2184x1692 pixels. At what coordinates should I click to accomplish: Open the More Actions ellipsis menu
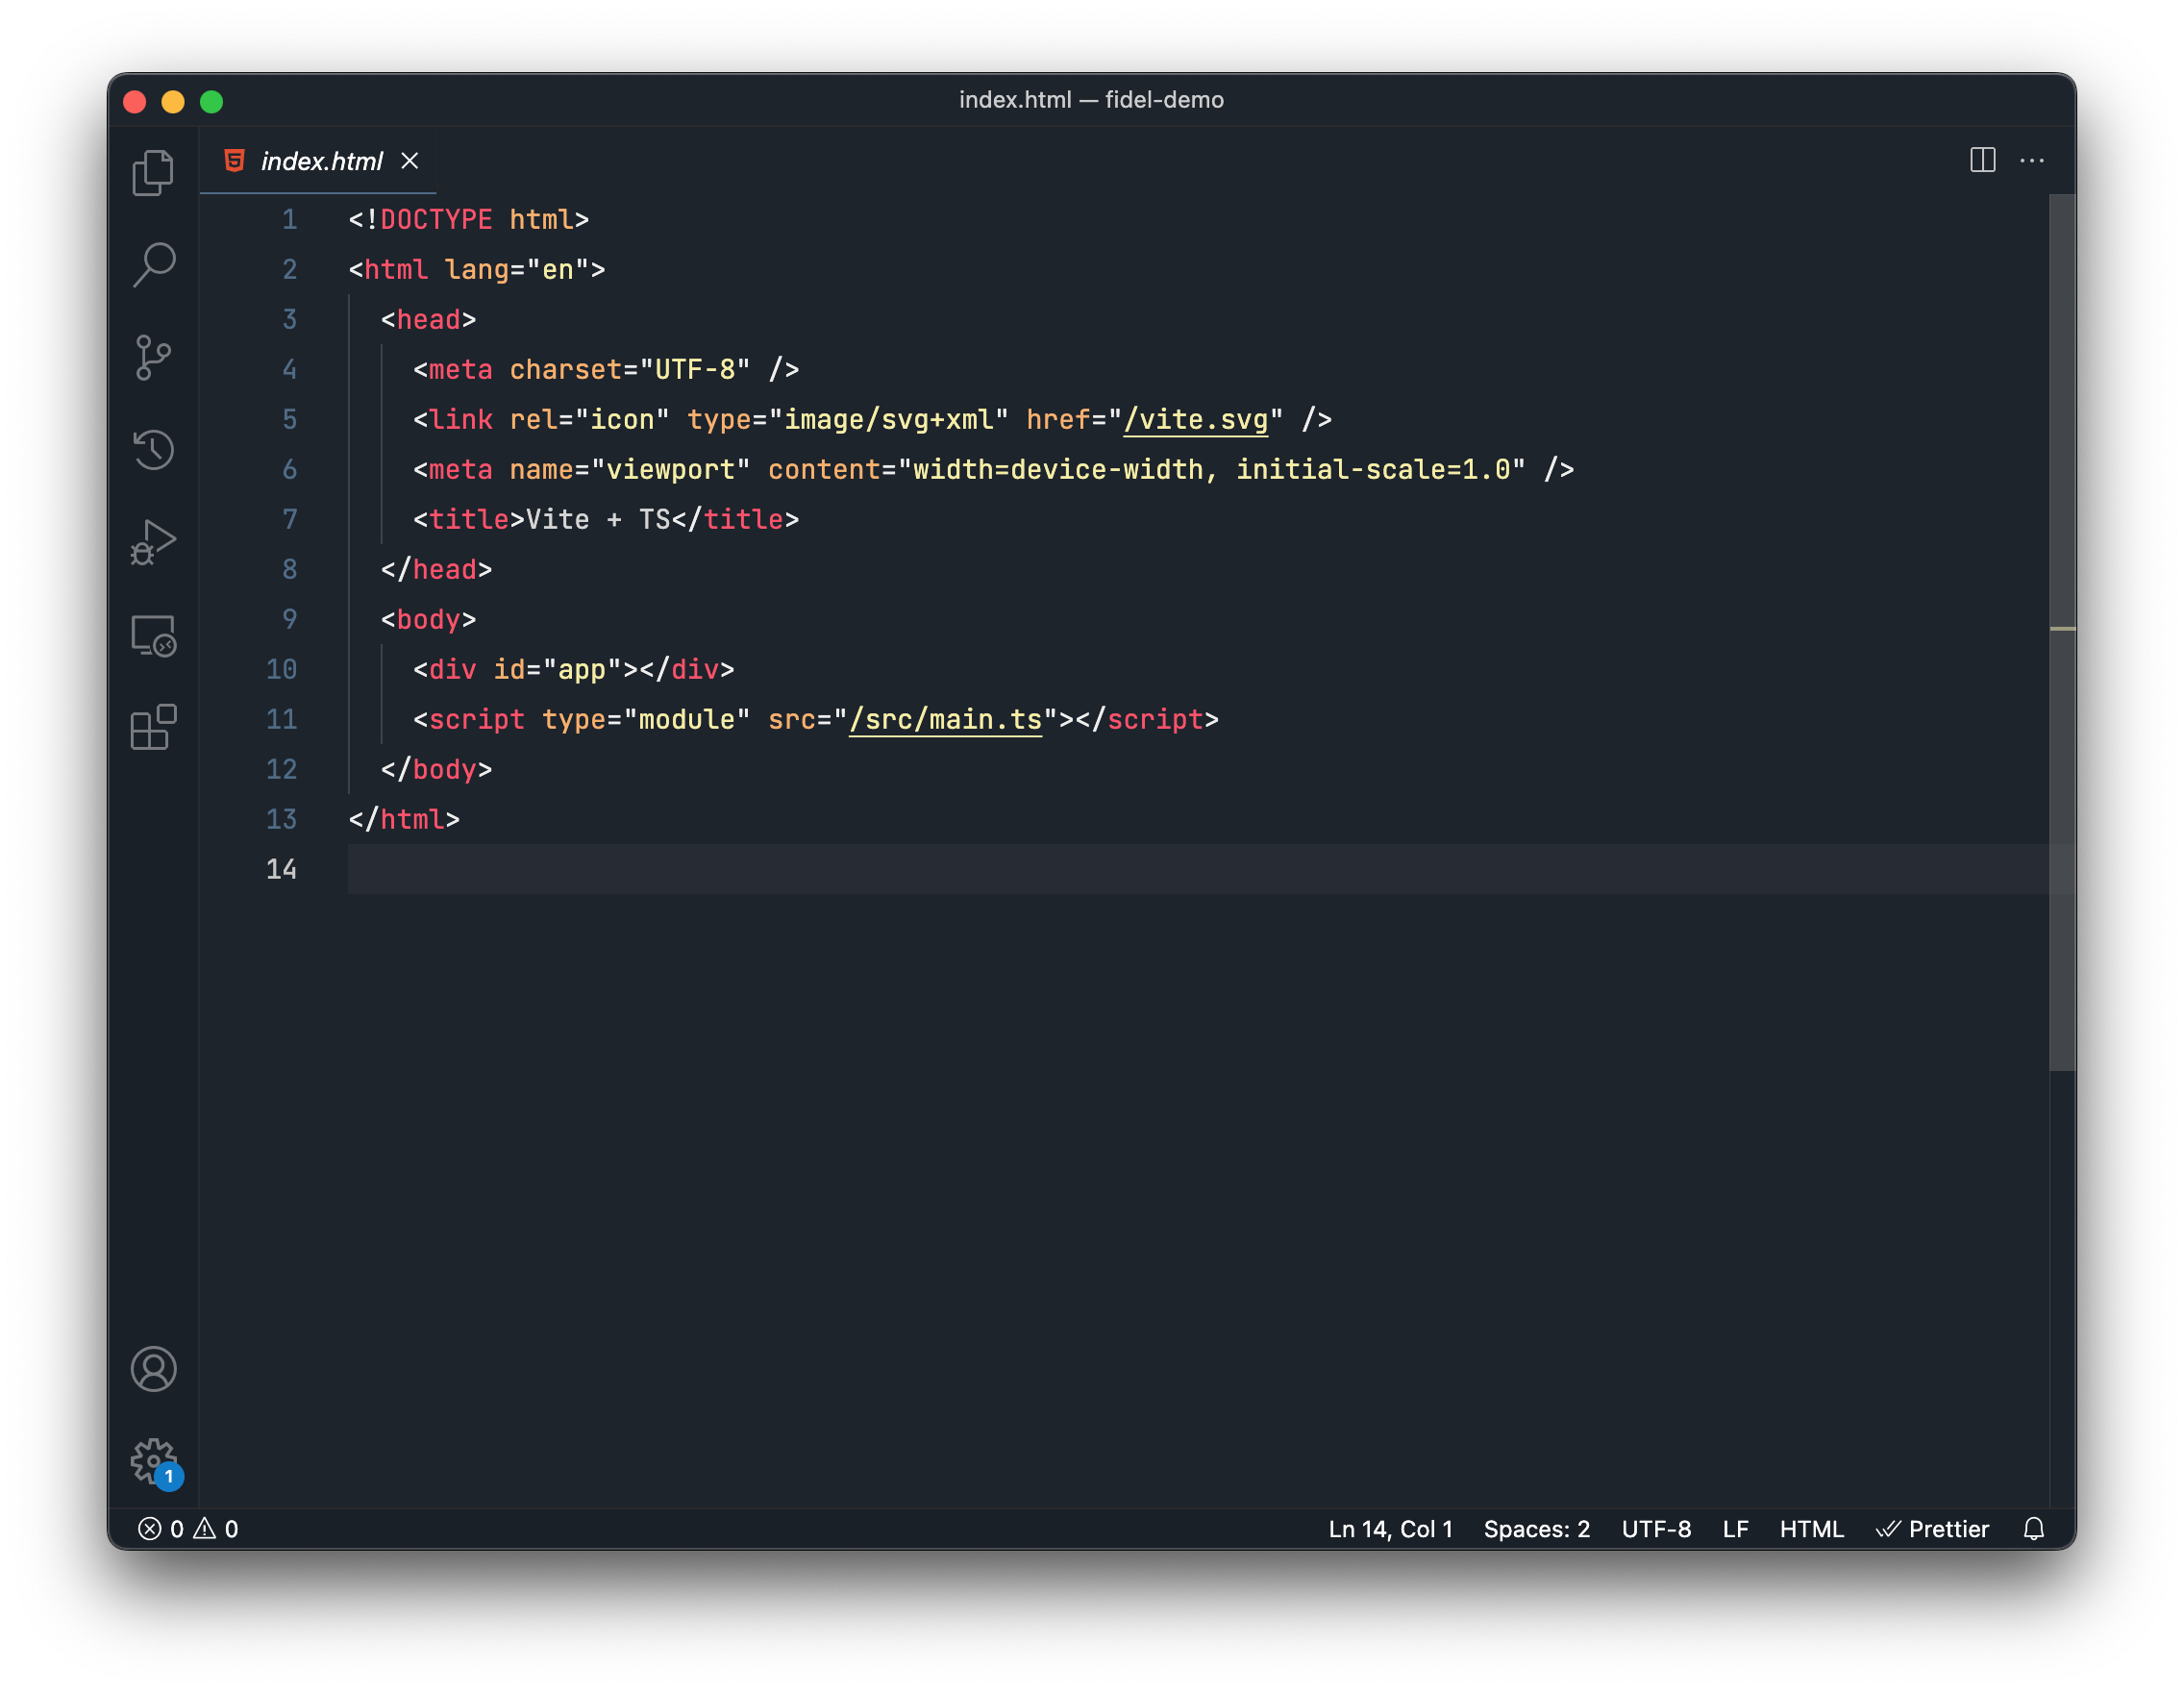coord(2031,160)
